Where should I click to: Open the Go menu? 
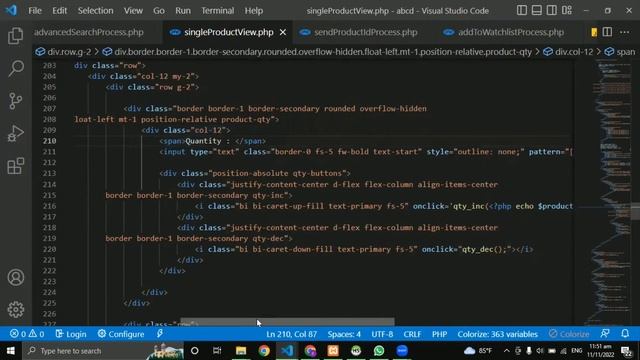(x=159, y=11)
